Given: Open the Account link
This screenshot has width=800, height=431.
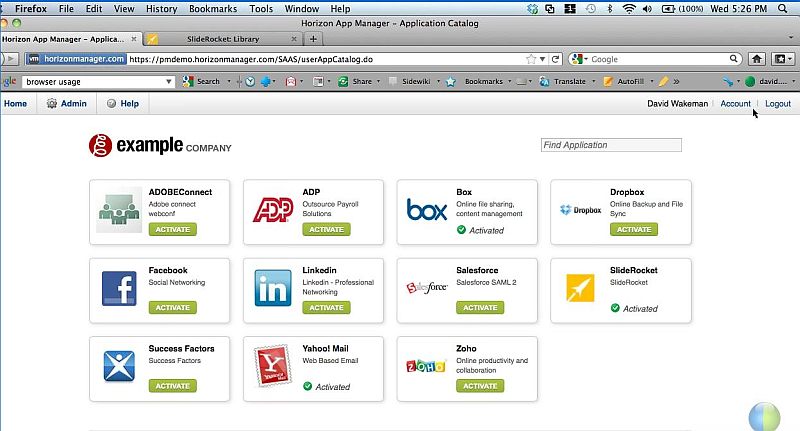Looking at the screenshot, I should [x=735, y=104].
